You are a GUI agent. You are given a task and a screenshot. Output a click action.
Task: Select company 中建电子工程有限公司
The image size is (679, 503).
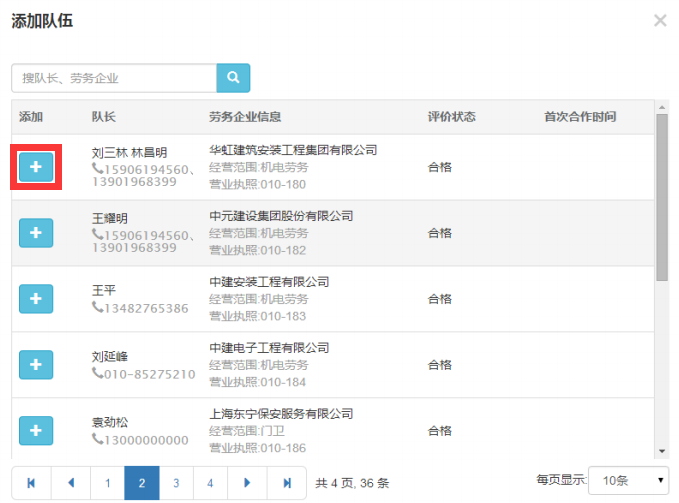(269, 348)
